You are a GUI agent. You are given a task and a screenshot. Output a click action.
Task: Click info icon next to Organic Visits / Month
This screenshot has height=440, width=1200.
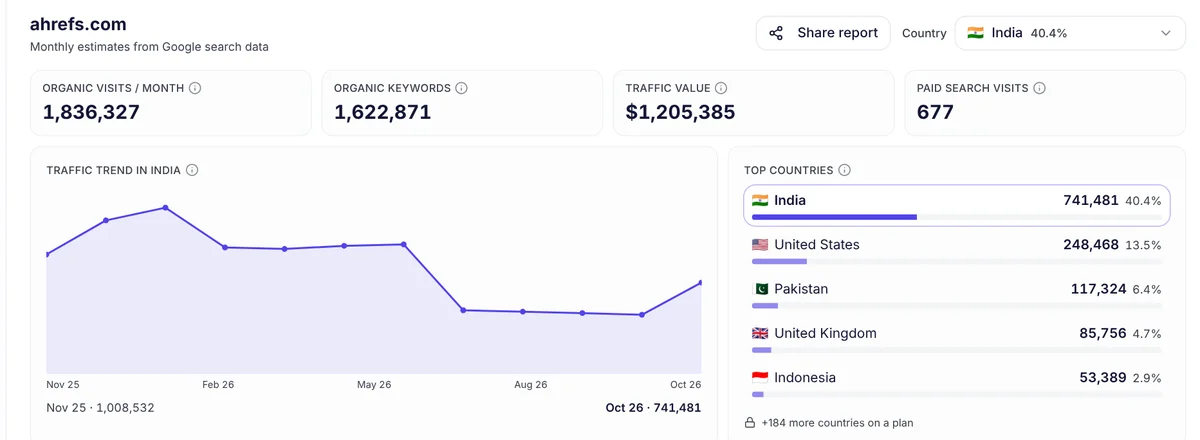(x=195, y=88)
